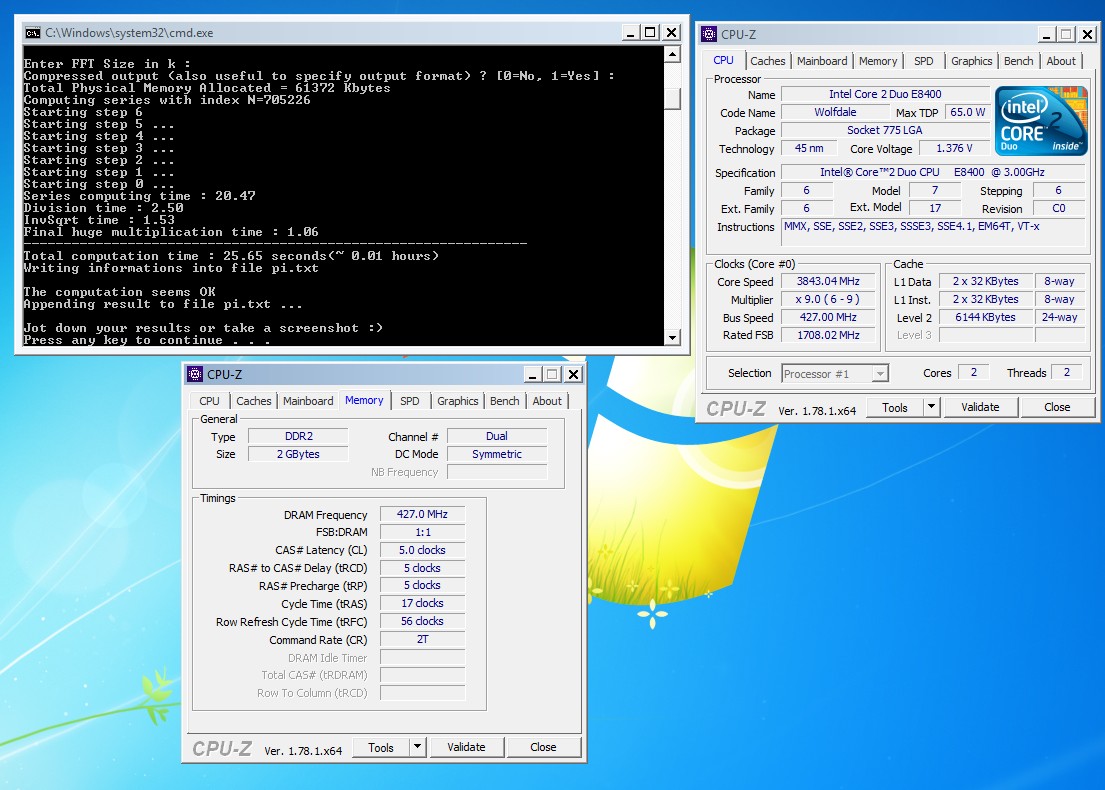1105x790 pixels.
Task: Open the SPD tab in the CPU window
Action: click(923, 61)
